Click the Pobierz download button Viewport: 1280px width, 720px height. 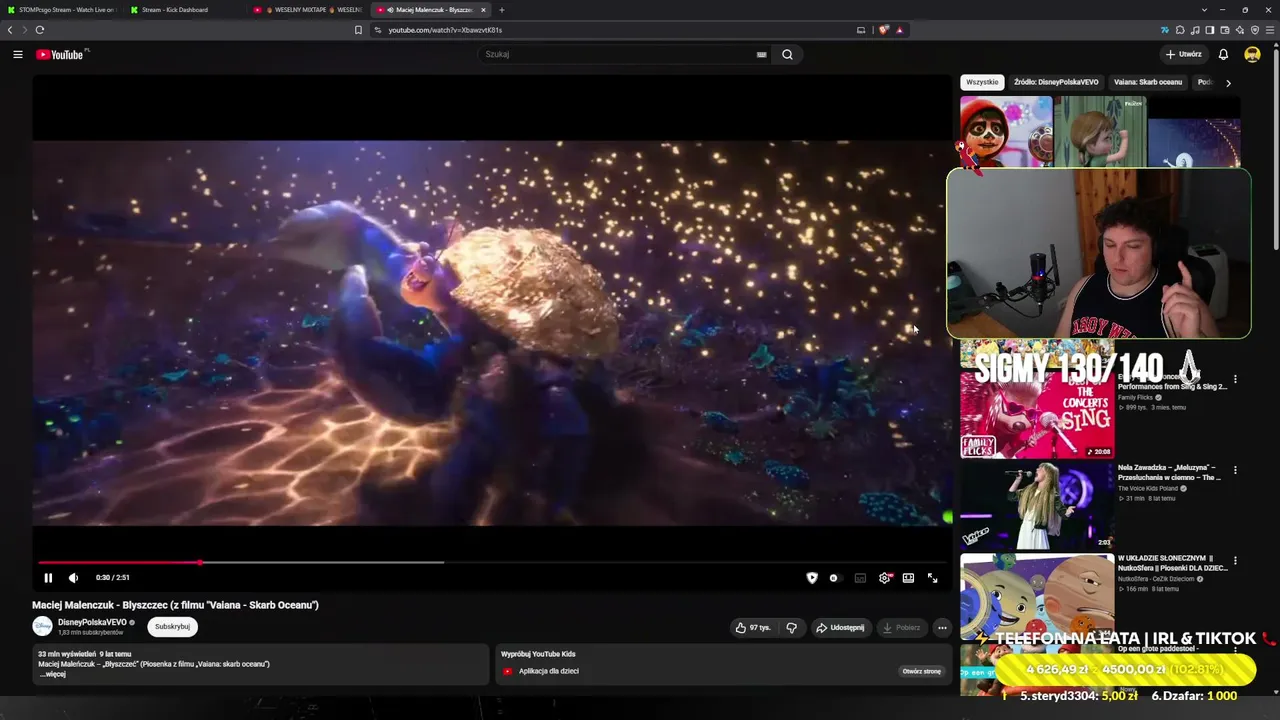[x=901, y=628]
